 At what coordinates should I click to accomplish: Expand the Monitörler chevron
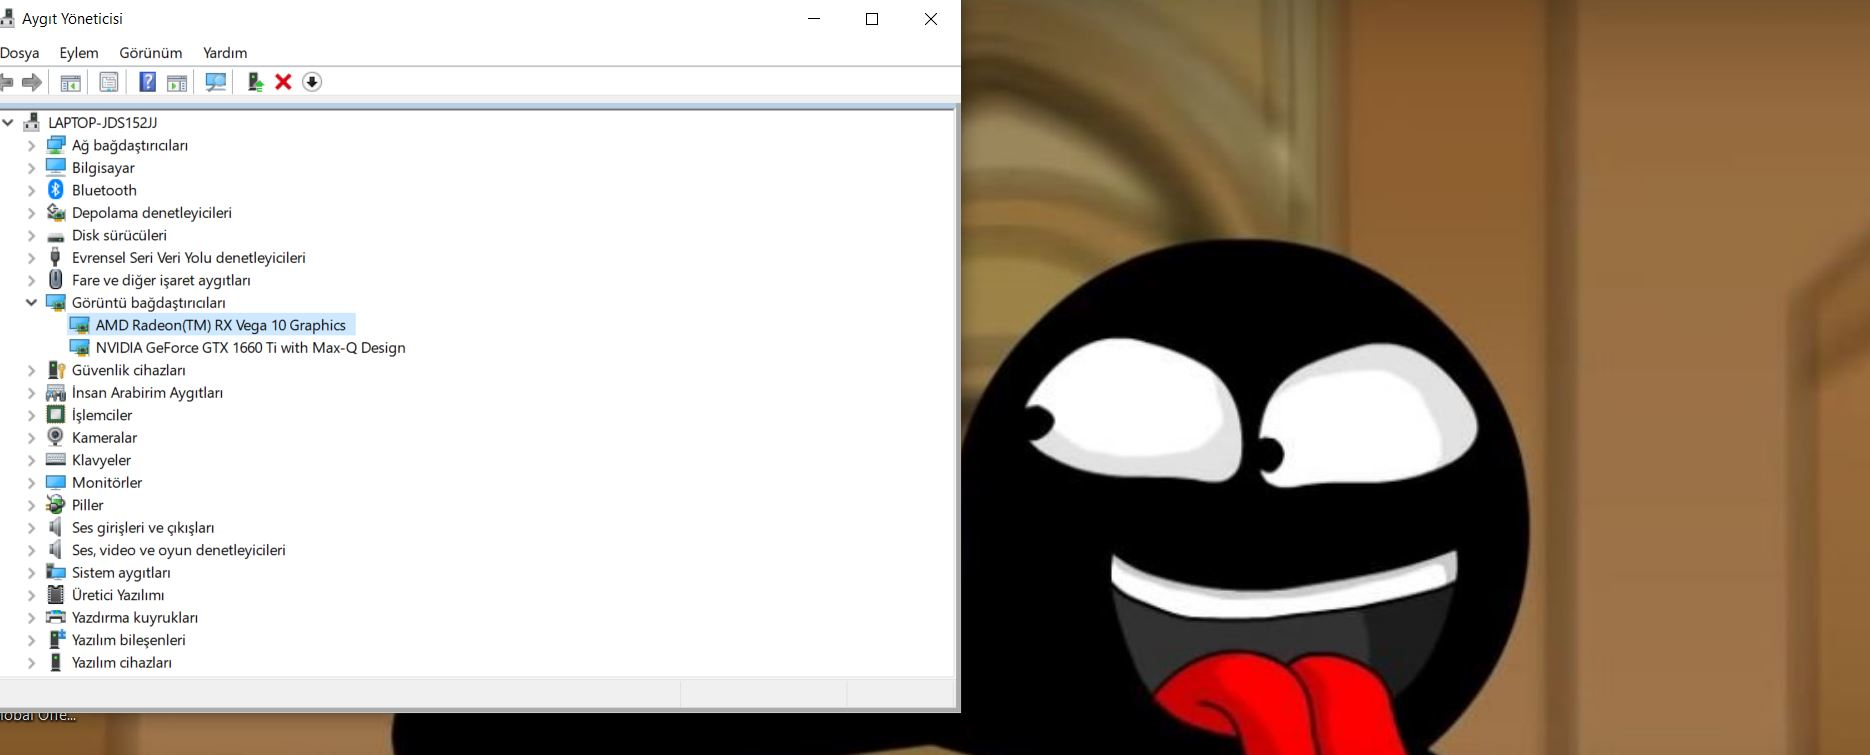[31, 483]
